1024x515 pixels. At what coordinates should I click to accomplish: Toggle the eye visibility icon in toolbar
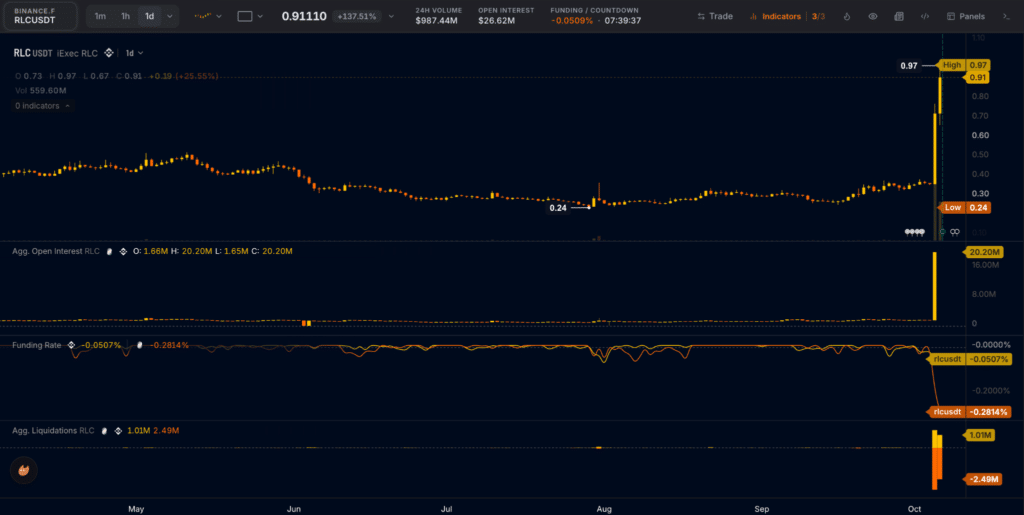coord(872,16)
